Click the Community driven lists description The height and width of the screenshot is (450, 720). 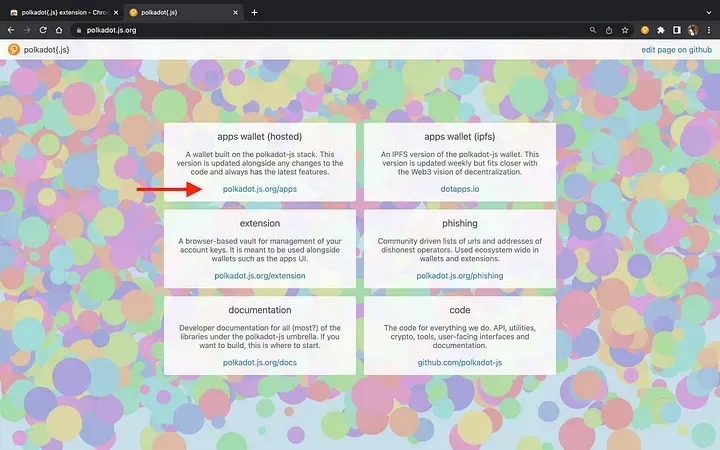click(460, 250)
